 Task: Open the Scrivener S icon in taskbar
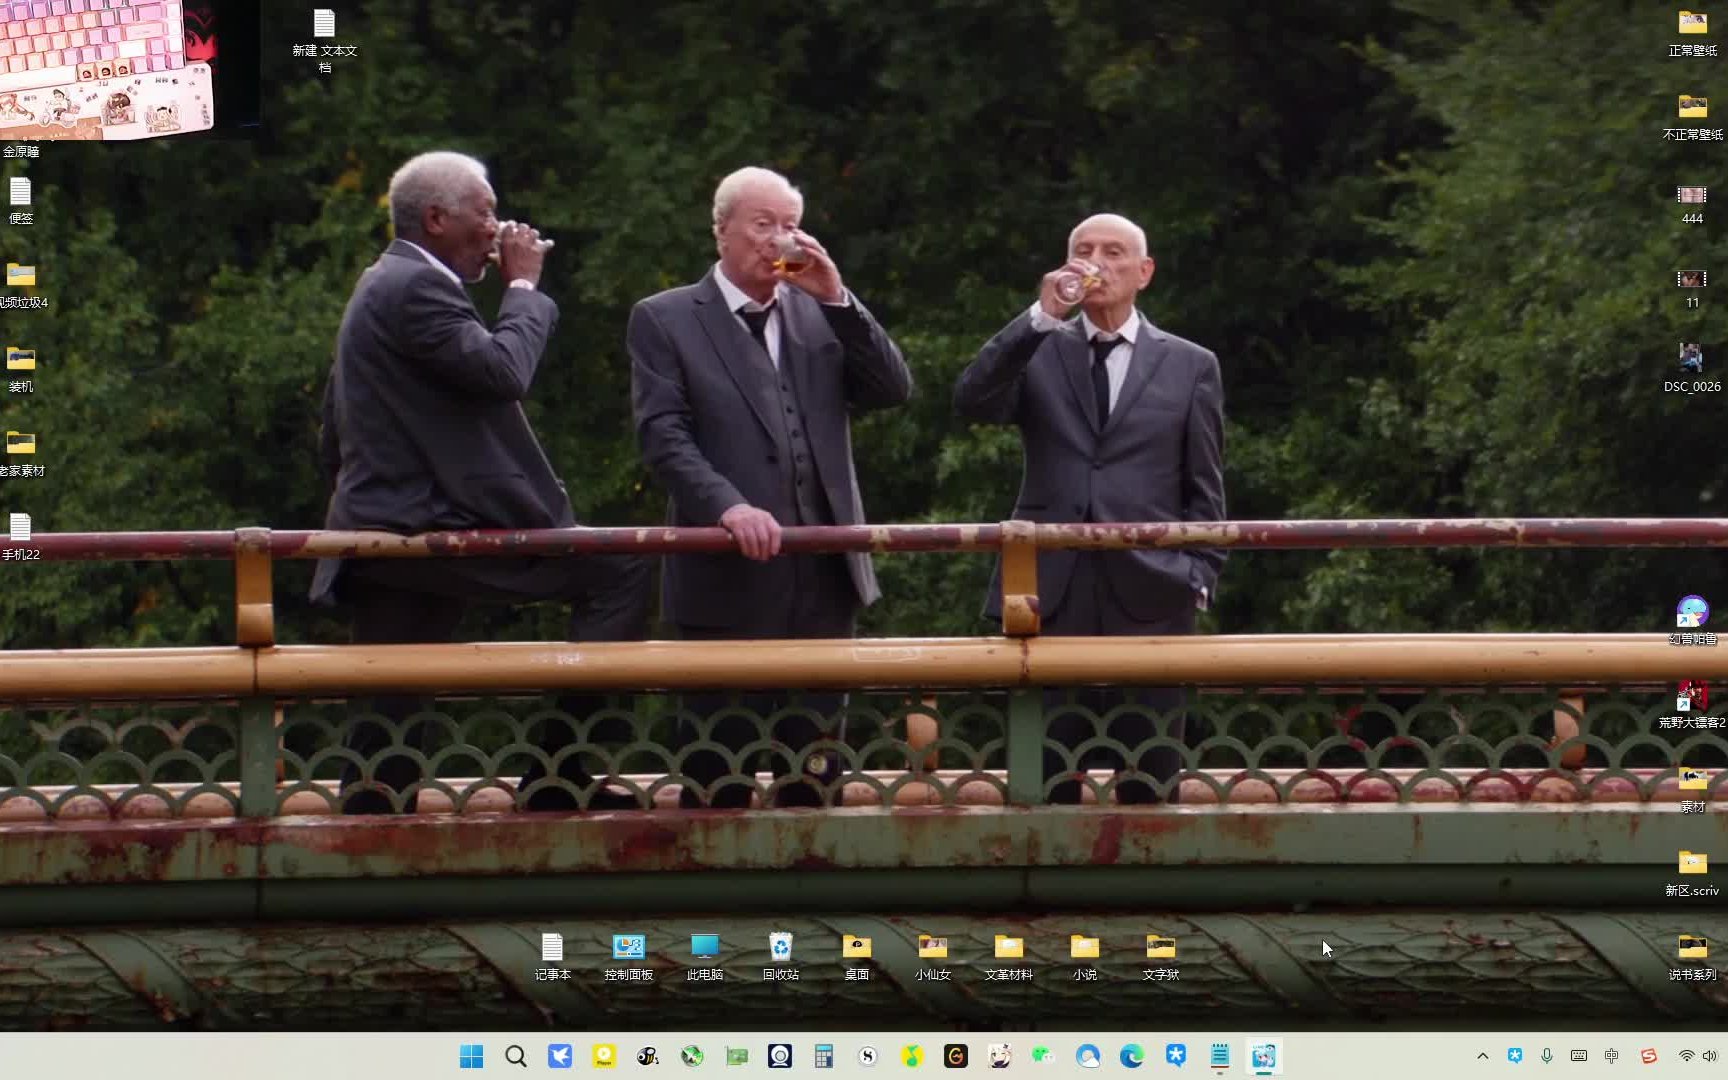pyautogui.click(x=867, y=1056)
